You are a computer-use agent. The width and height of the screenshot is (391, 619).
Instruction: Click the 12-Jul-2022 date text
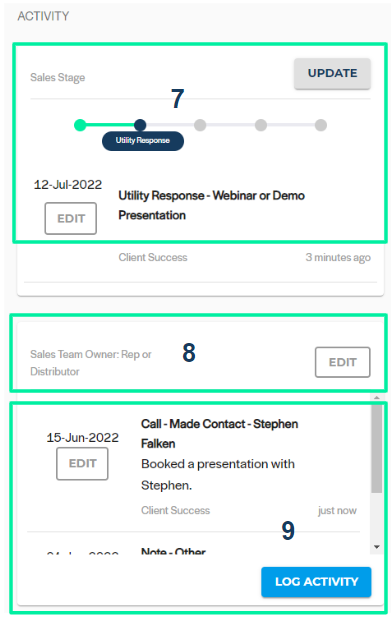click(68, 185)
